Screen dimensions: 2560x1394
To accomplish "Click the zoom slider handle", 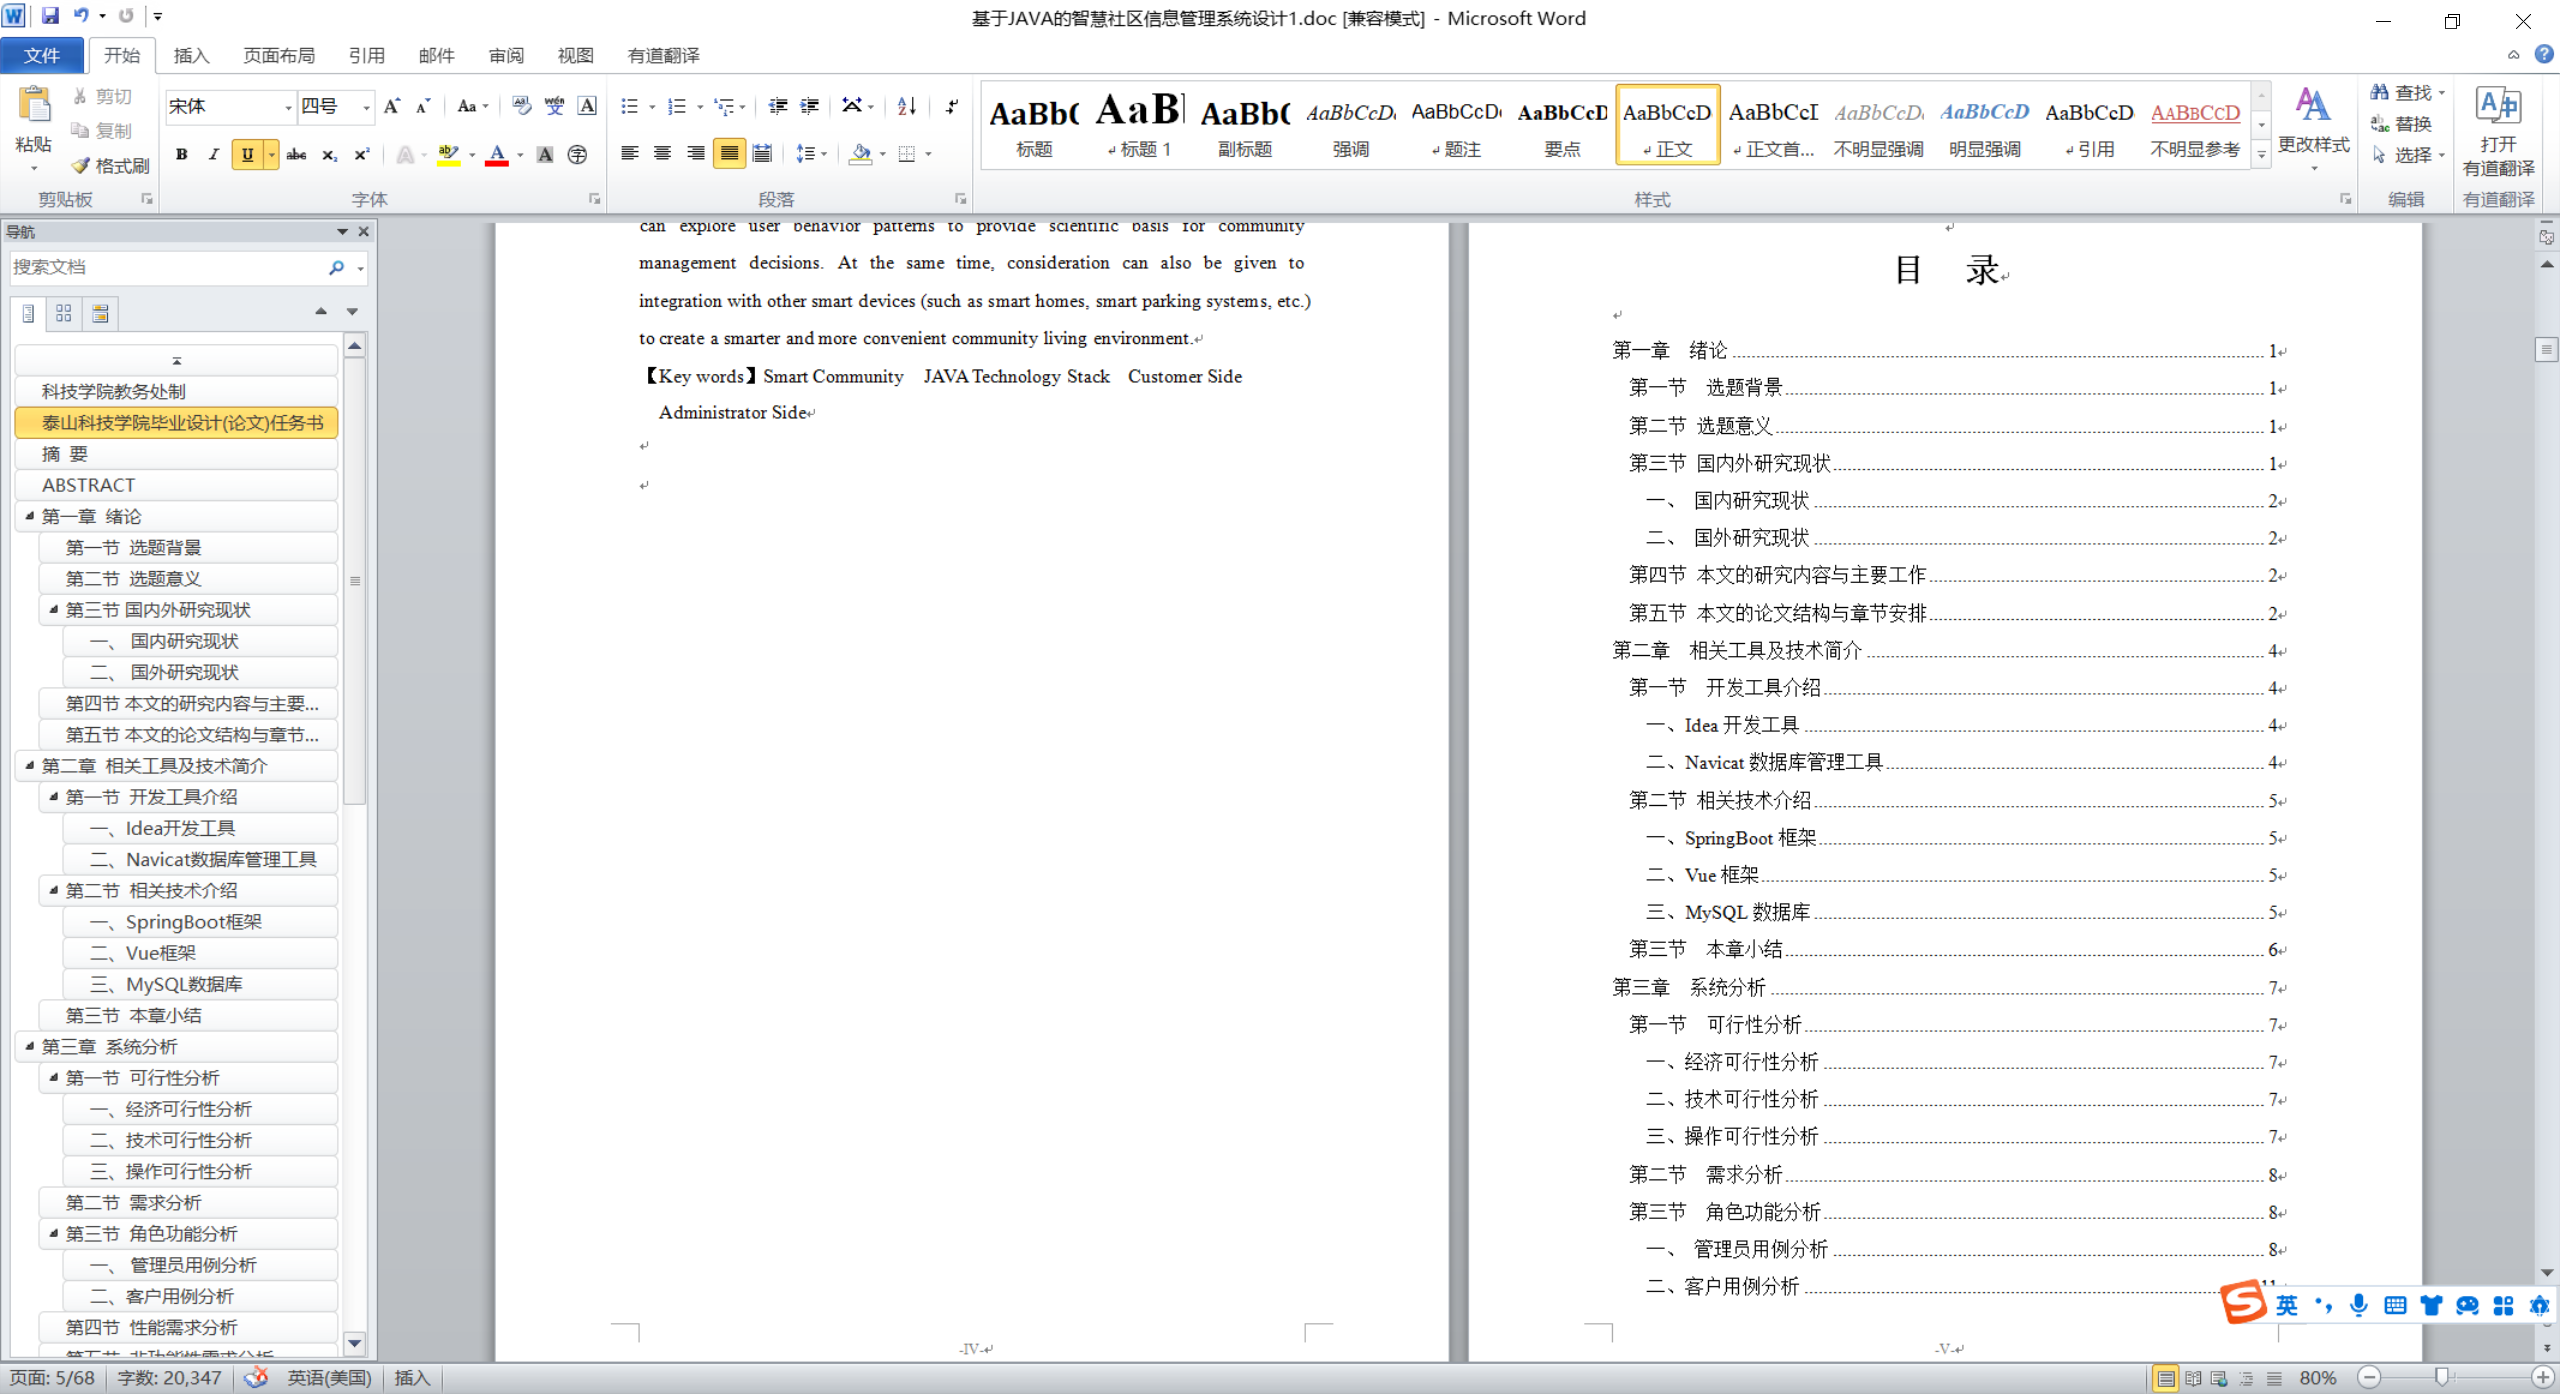I will point(2442,1378).
